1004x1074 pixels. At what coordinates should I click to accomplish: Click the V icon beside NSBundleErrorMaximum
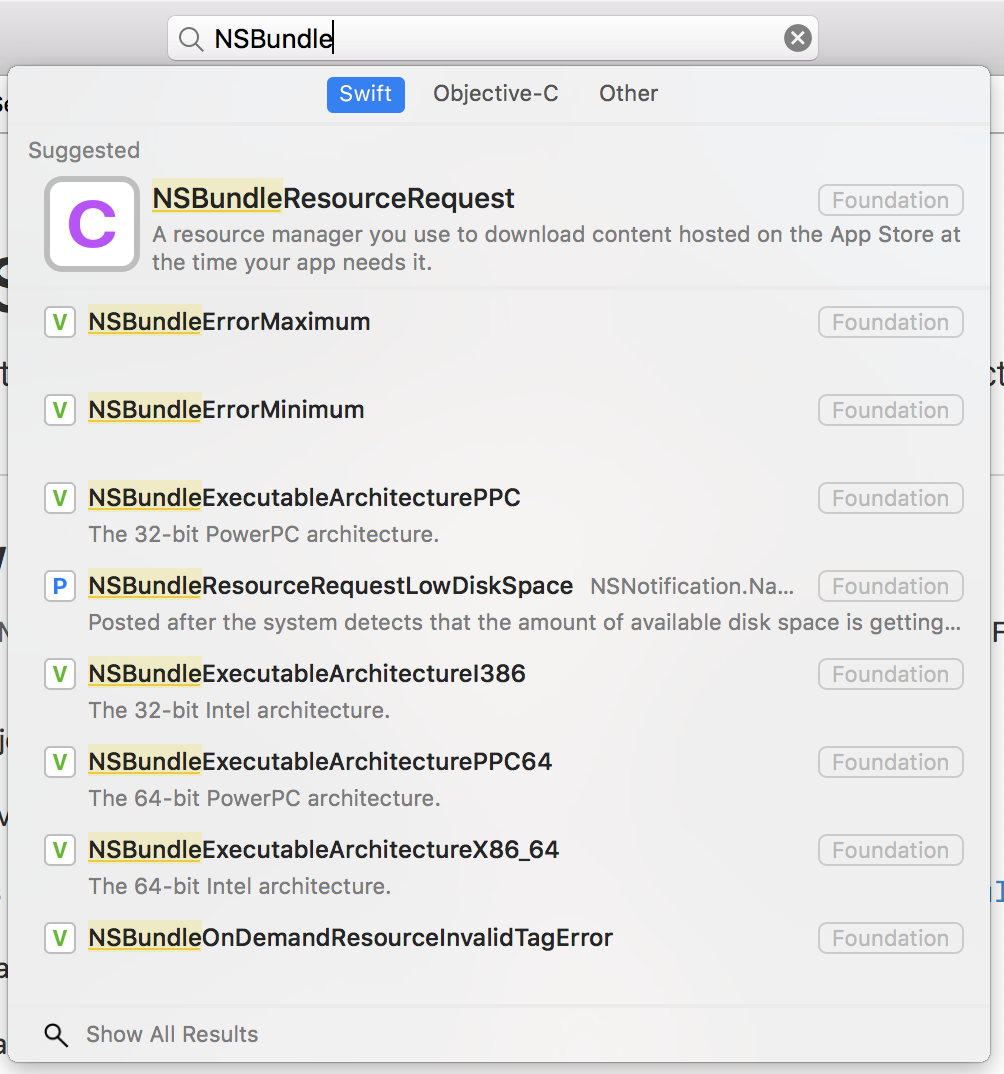(60, 322)
